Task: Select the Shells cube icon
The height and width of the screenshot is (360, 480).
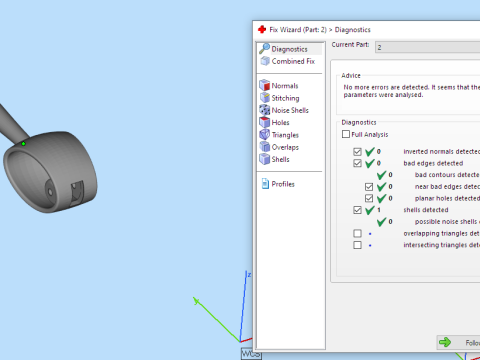Action: pos(265,159)
